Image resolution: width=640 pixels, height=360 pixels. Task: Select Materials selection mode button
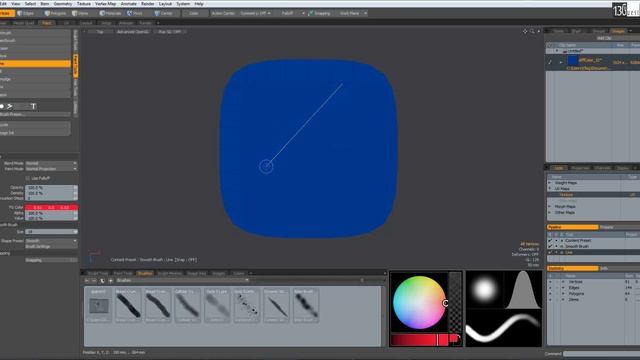[111, 13]
